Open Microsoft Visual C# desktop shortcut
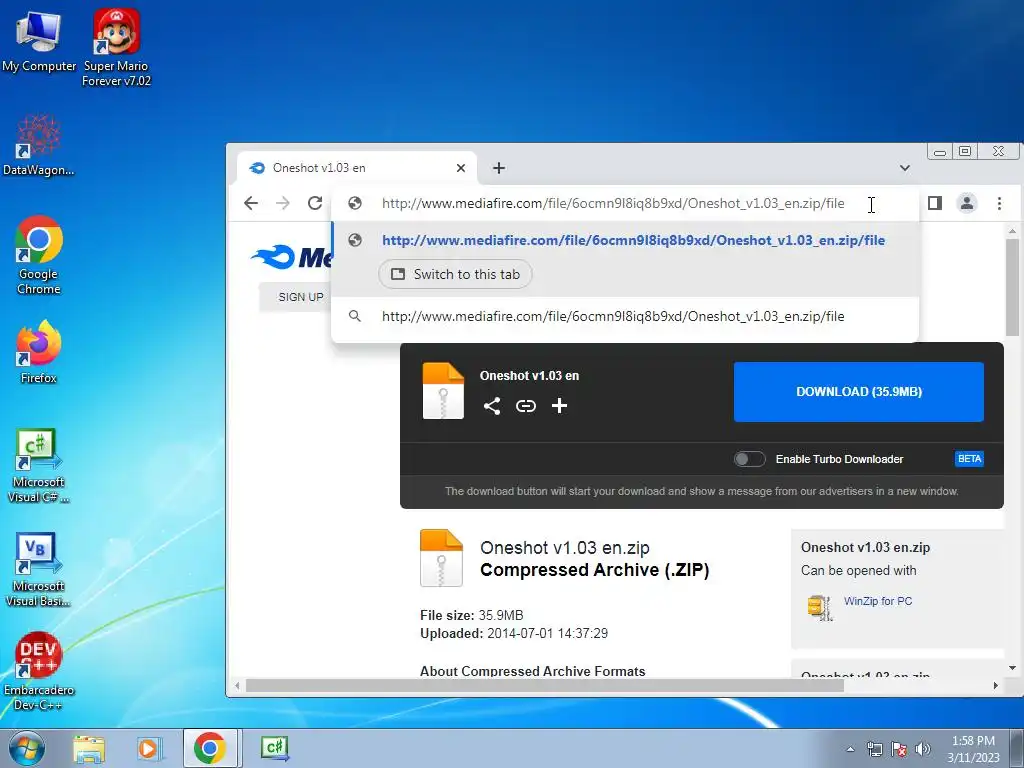This screenshot has height=768, width=1024. [39, 465]
